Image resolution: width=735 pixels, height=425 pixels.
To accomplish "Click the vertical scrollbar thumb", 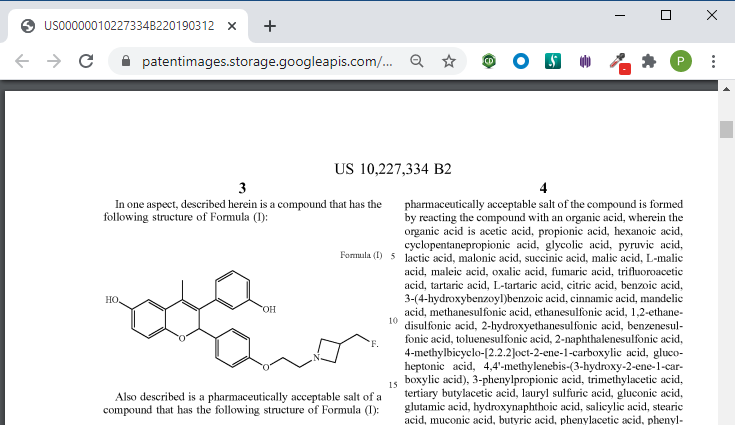I will (726, 129).
